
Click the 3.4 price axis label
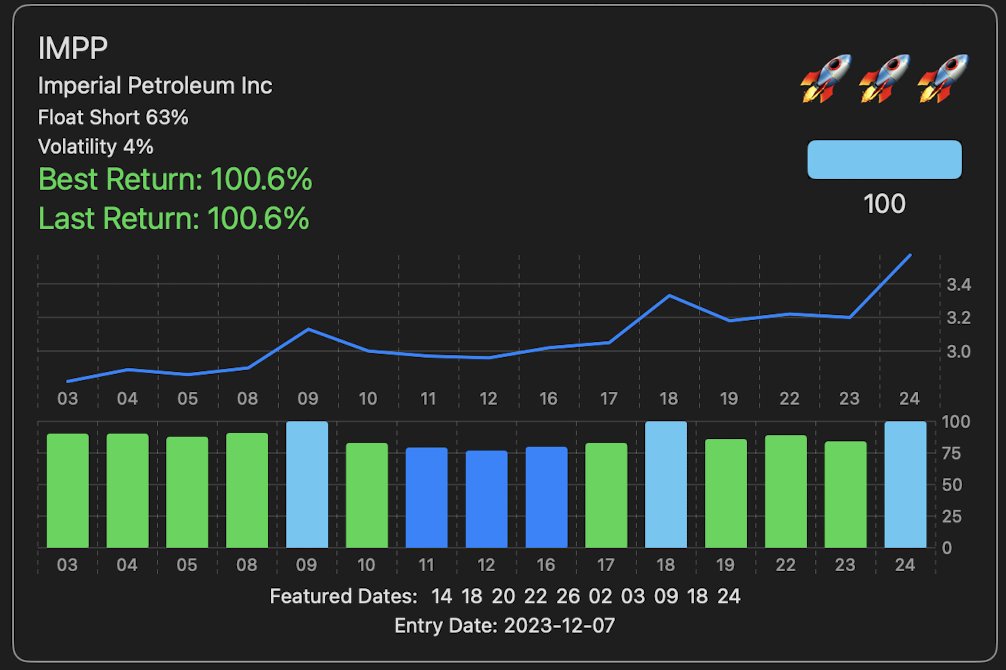[959, 284]
